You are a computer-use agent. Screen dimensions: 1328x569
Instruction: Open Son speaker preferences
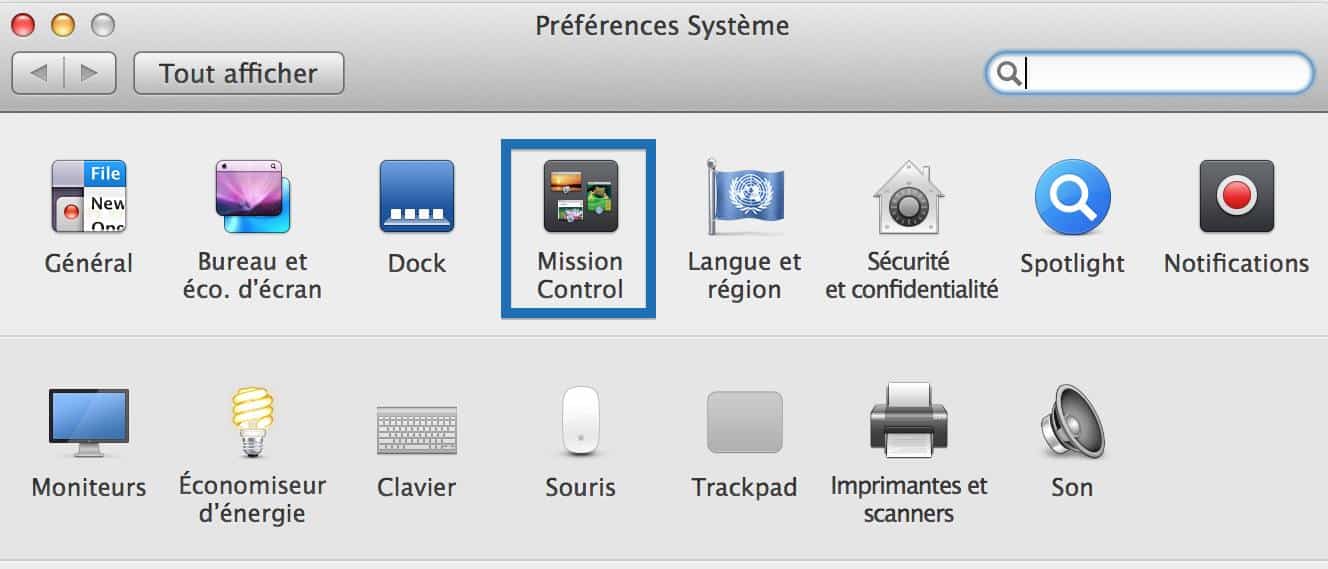(x=1072, y=422)
